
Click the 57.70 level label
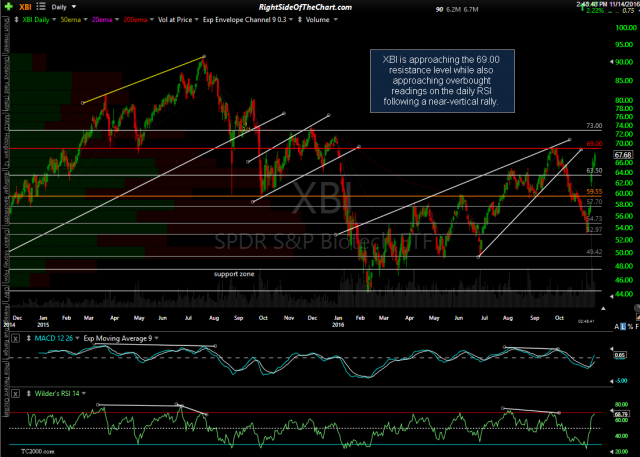594,202
